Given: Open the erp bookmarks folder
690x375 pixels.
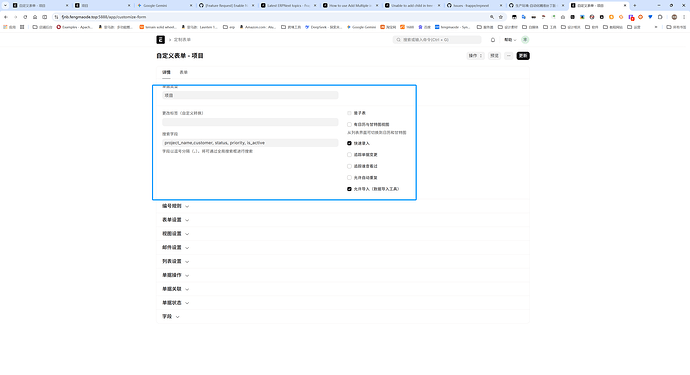Looking at the screenshot, I should pos(229,27).
